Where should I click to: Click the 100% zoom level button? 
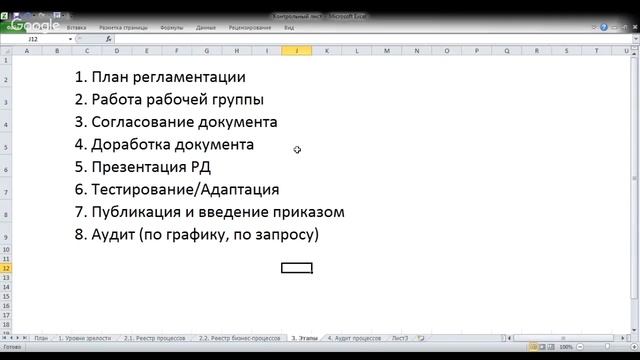pyautogui.click(x=566, y=347)
